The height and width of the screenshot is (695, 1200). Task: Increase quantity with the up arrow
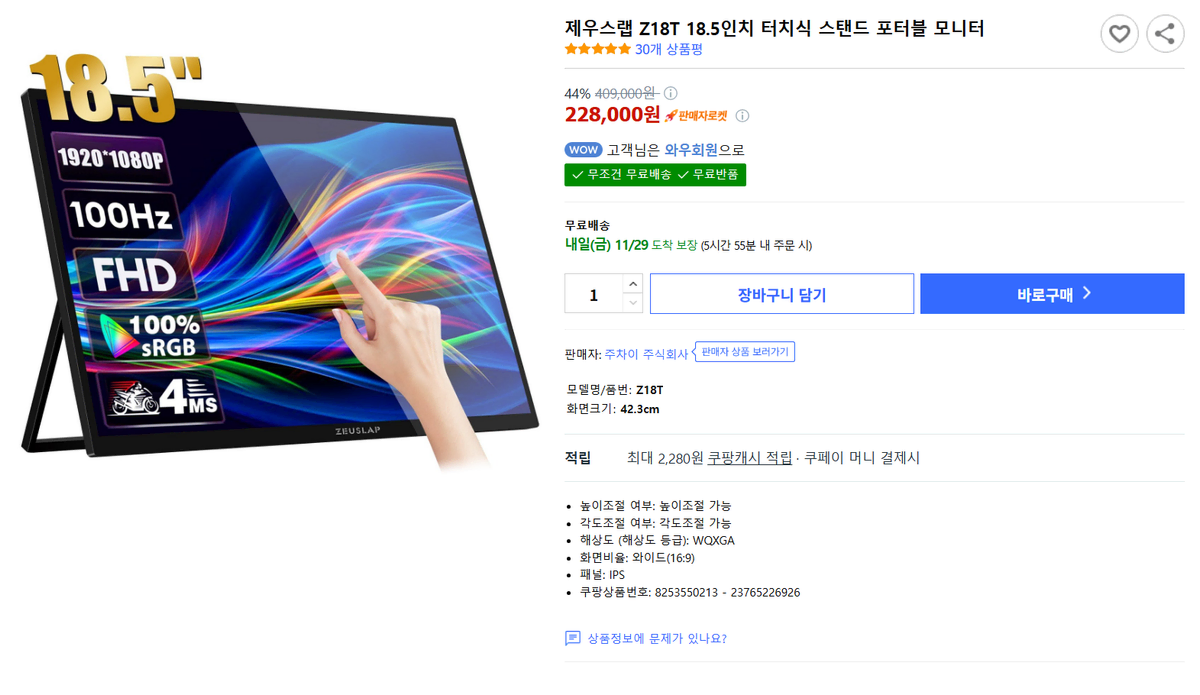[633, 284]
